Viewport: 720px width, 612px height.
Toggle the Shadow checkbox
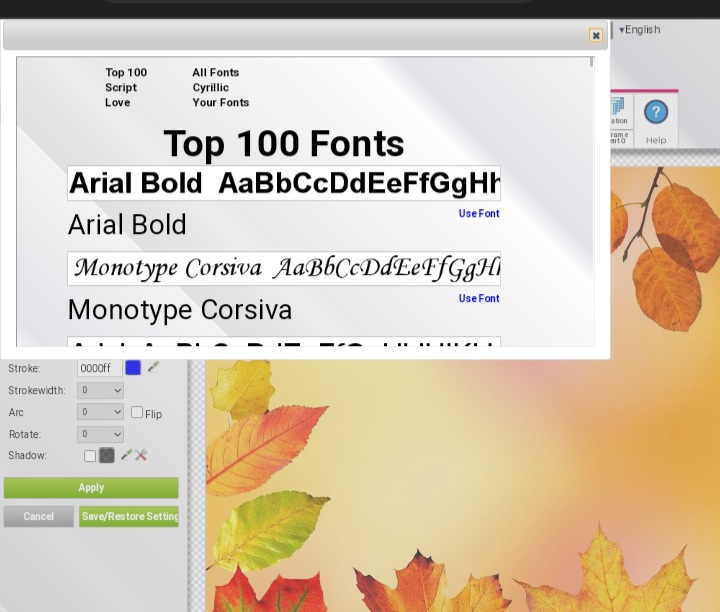point(90,456)
